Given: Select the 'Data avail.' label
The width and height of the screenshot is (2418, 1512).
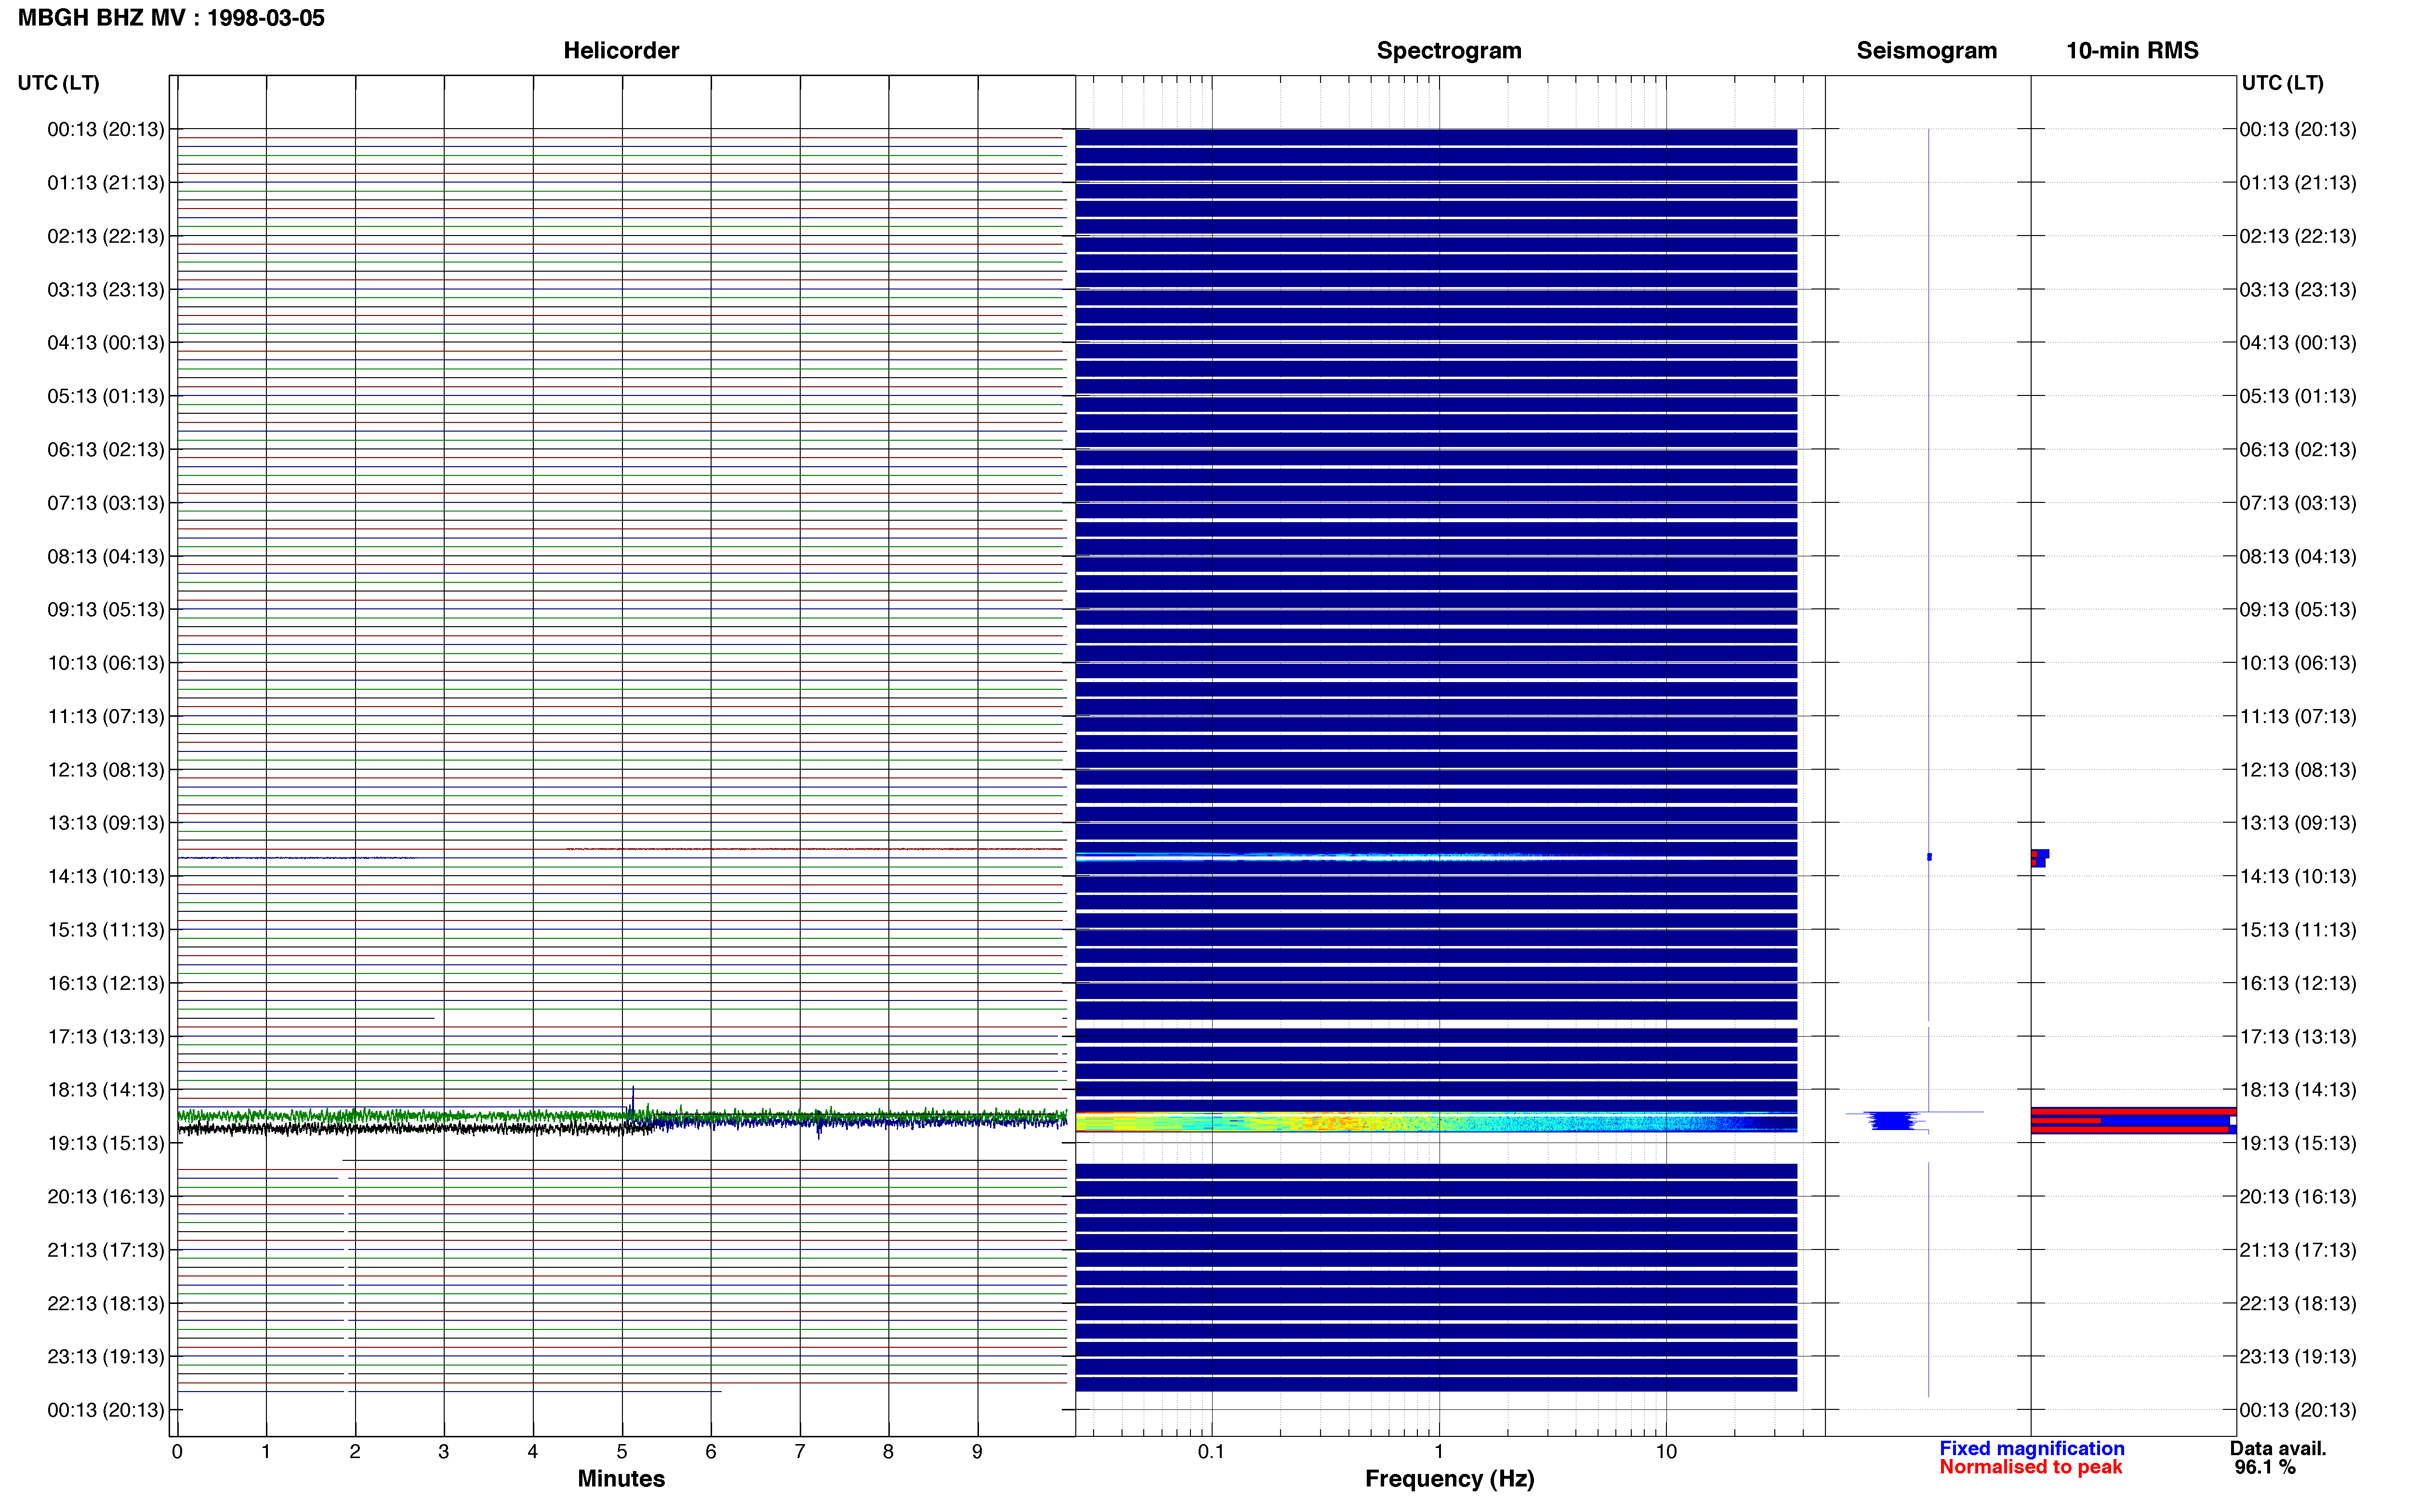Looking at the screenshot, I should point(2278,1449).
